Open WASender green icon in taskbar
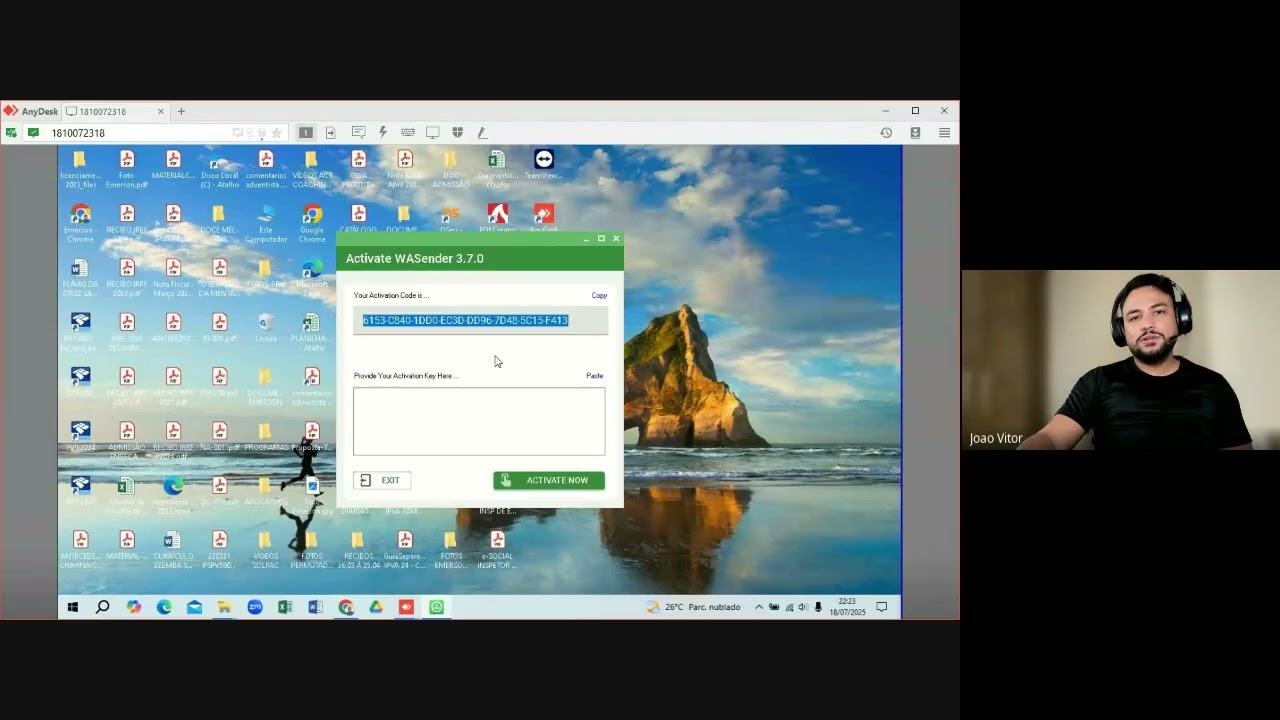The width and height of the screenshot is (1280, 720). pyautogui.click(x=437, y=607)
